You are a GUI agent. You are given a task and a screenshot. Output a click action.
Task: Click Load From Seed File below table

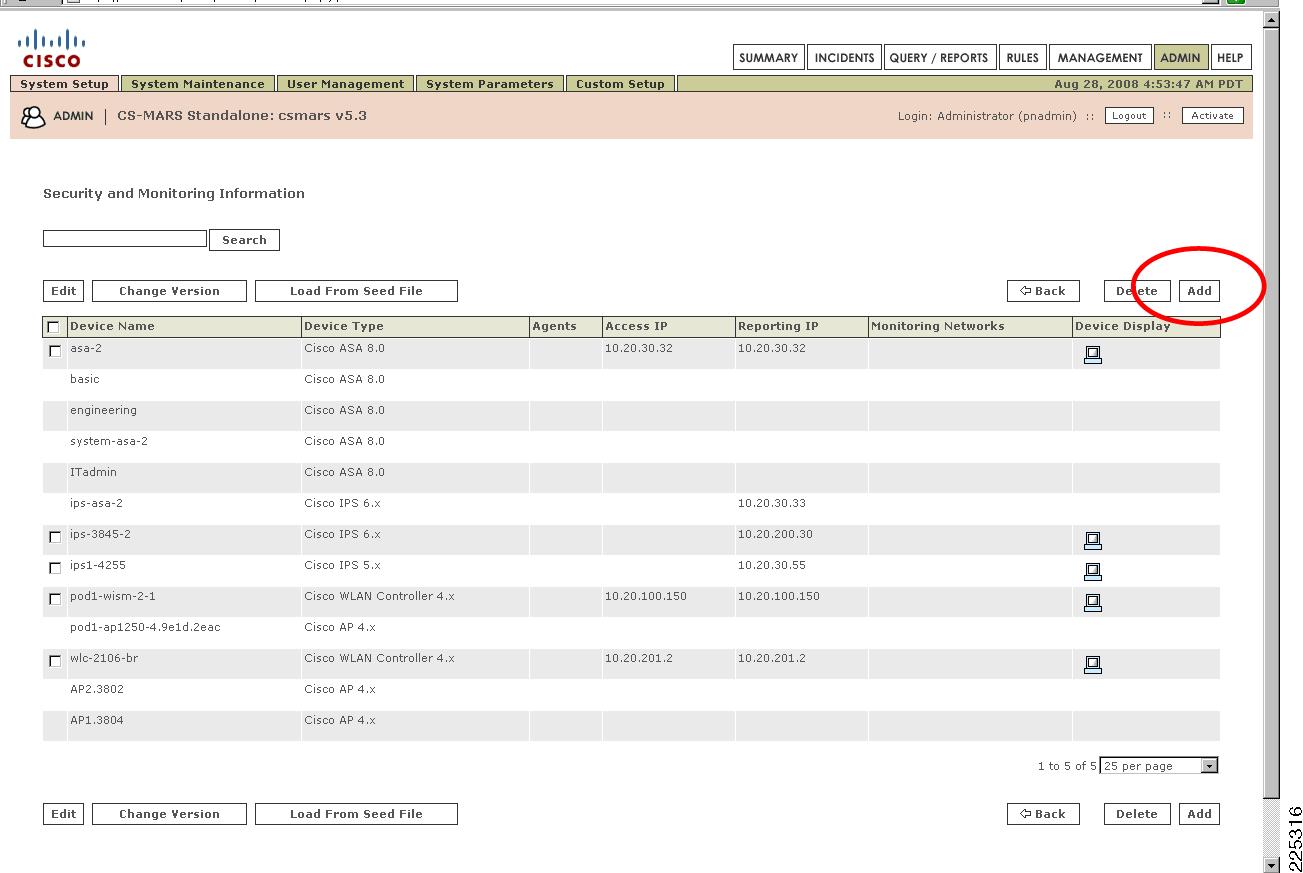click(356, 814)
